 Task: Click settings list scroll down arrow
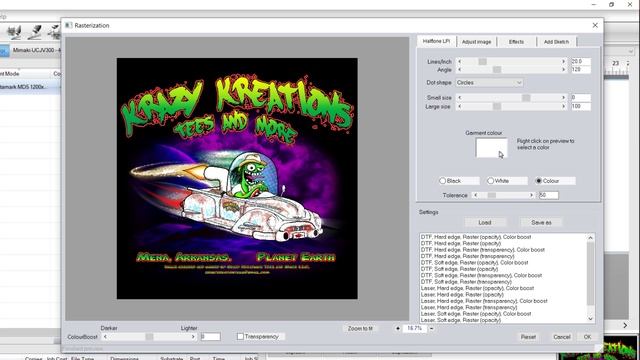point(590,319)
